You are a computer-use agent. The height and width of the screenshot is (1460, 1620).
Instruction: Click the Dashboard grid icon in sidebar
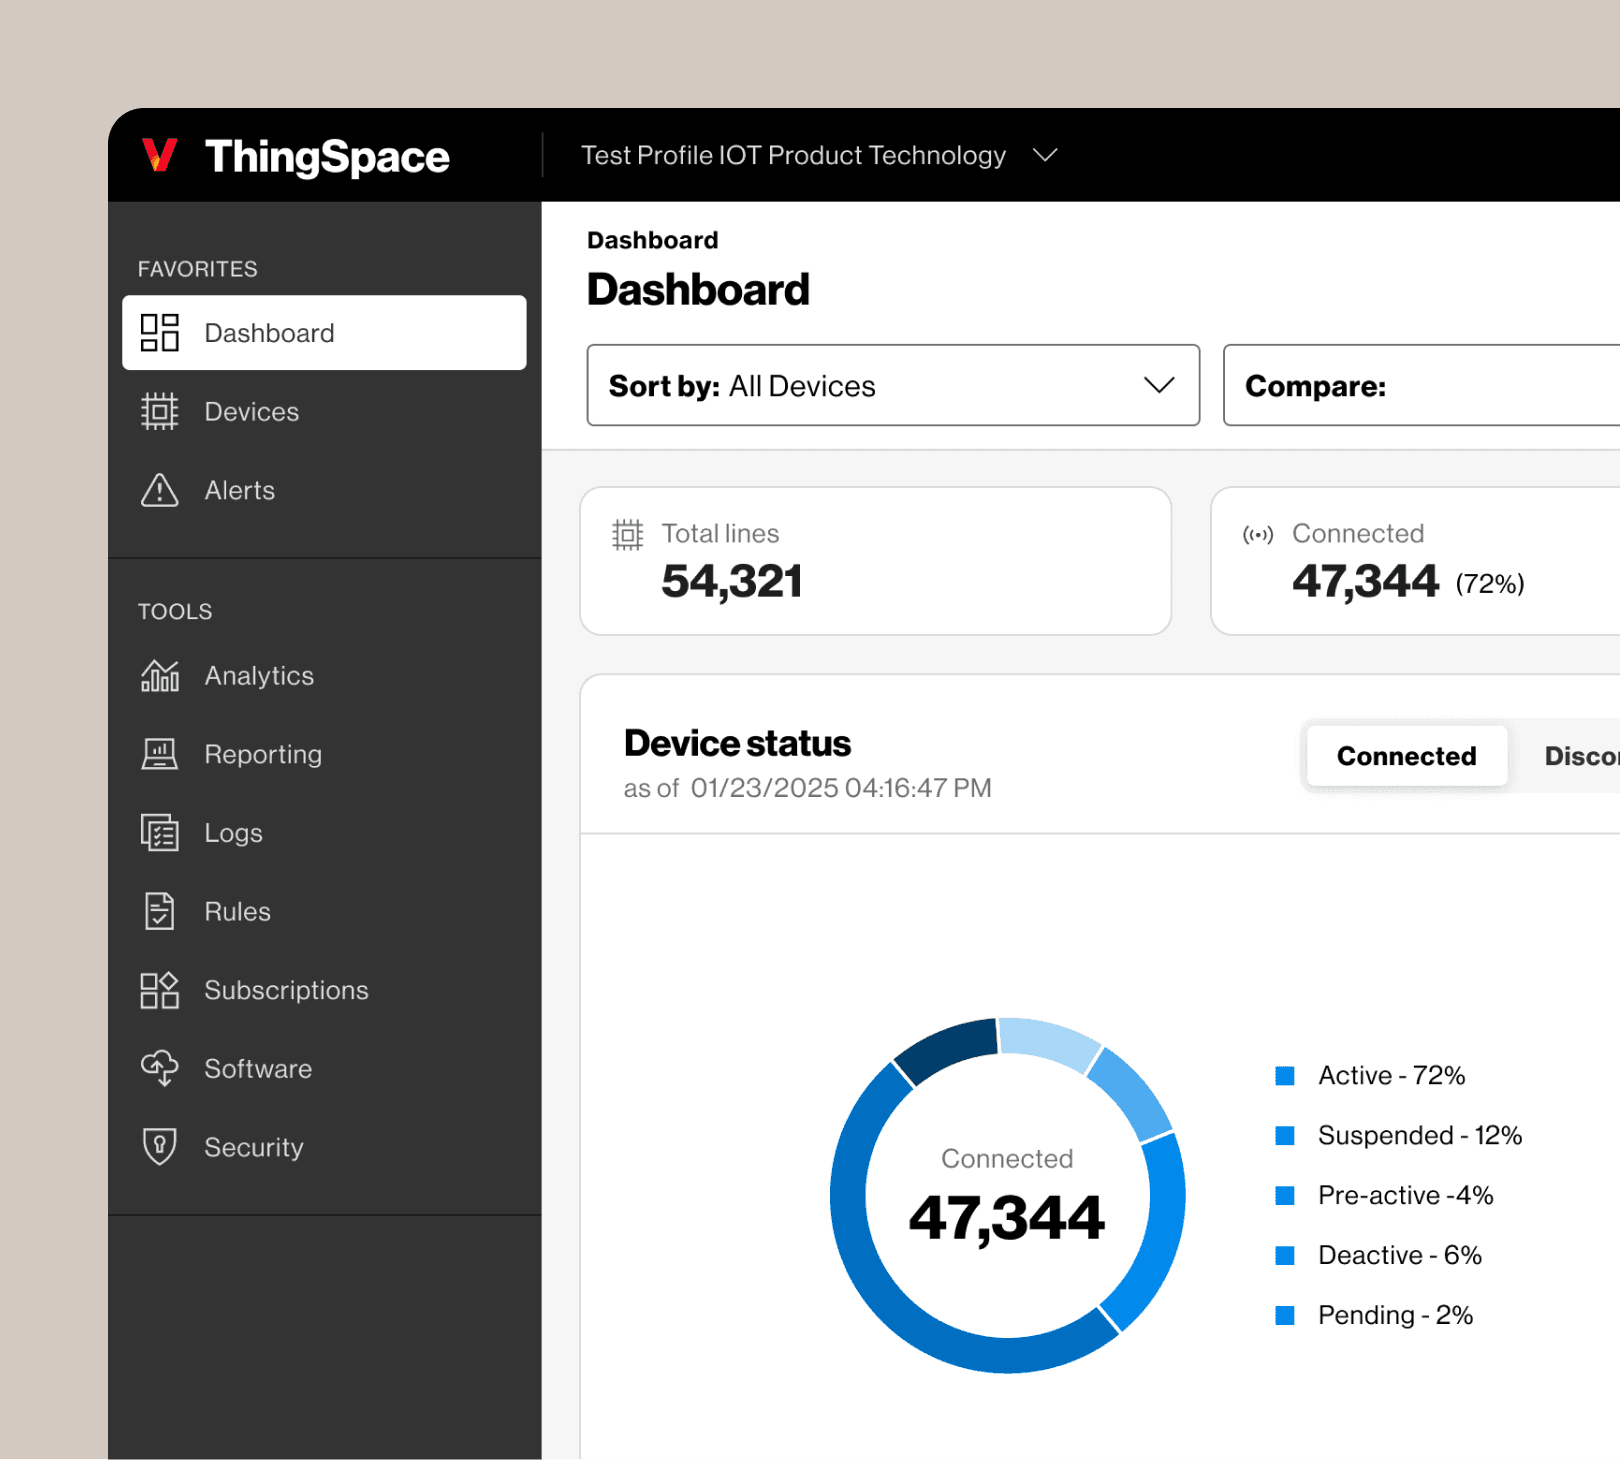160,333
